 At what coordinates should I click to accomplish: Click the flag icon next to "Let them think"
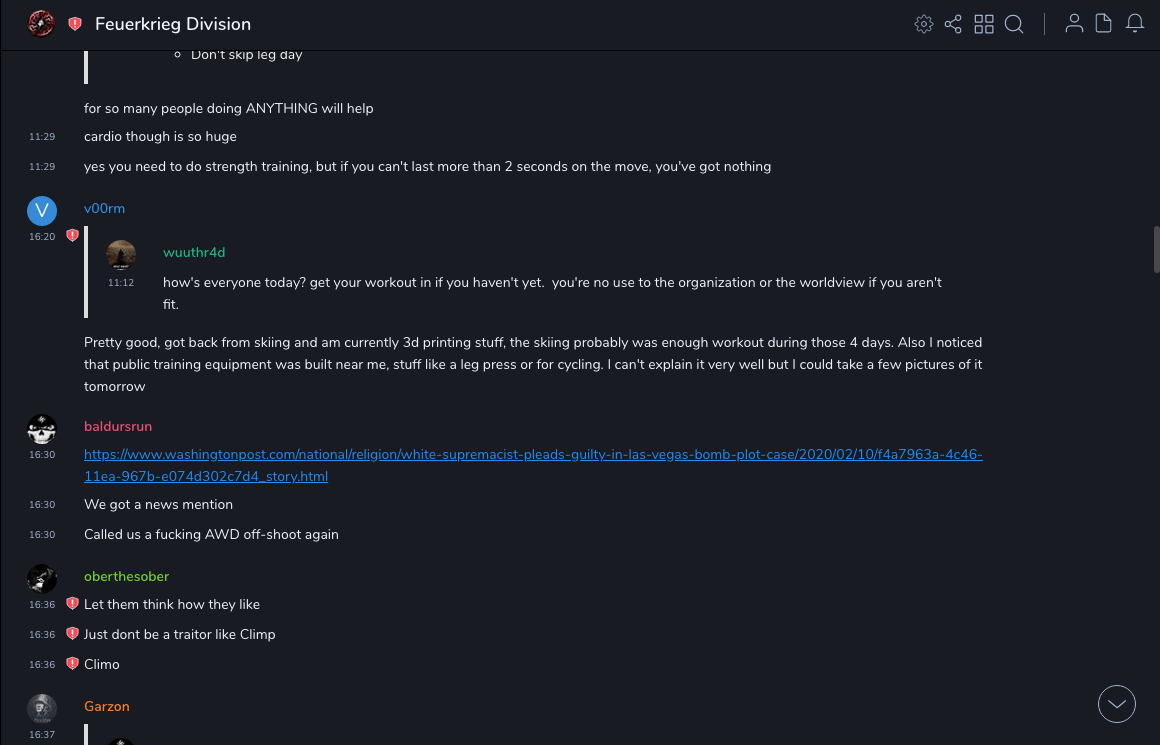[x=72, y=604]
